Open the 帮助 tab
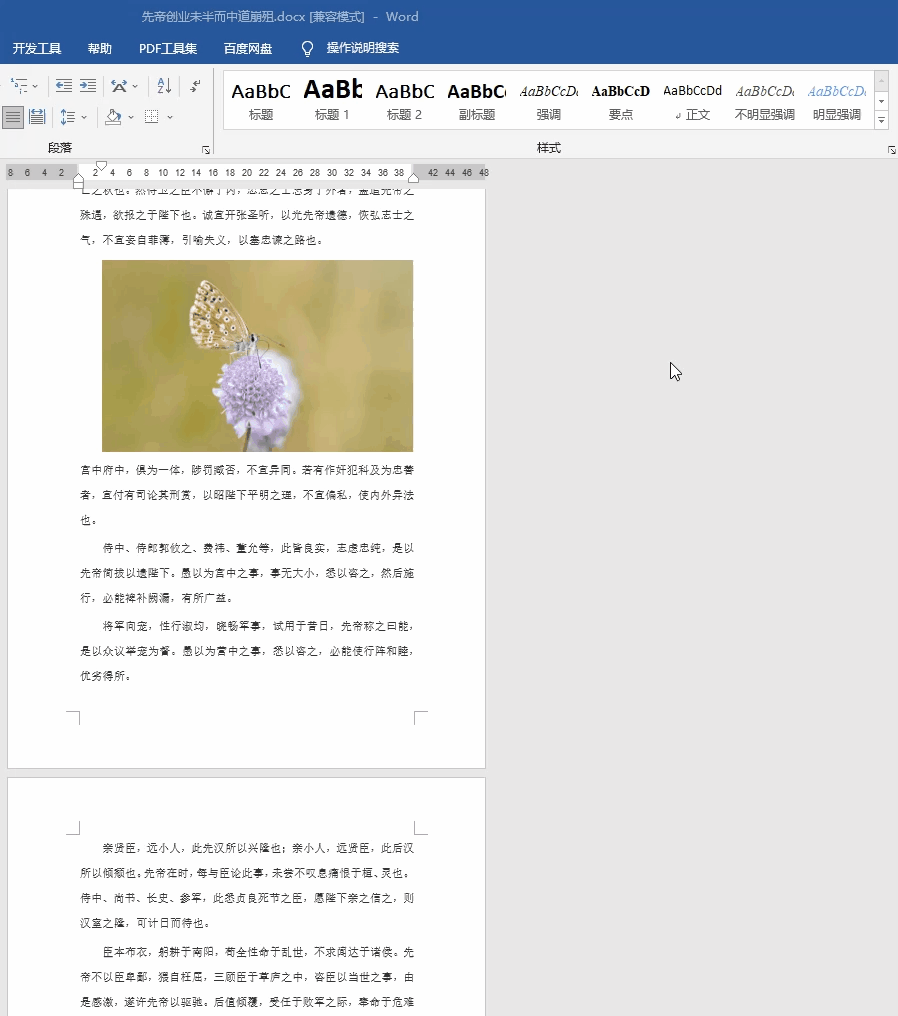 coord(100,49)
